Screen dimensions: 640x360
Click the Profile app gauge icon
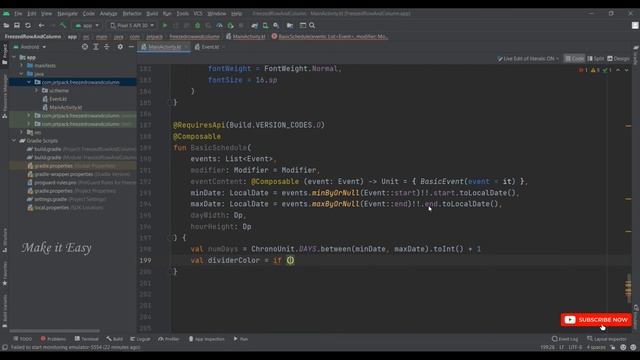(219, 25)
